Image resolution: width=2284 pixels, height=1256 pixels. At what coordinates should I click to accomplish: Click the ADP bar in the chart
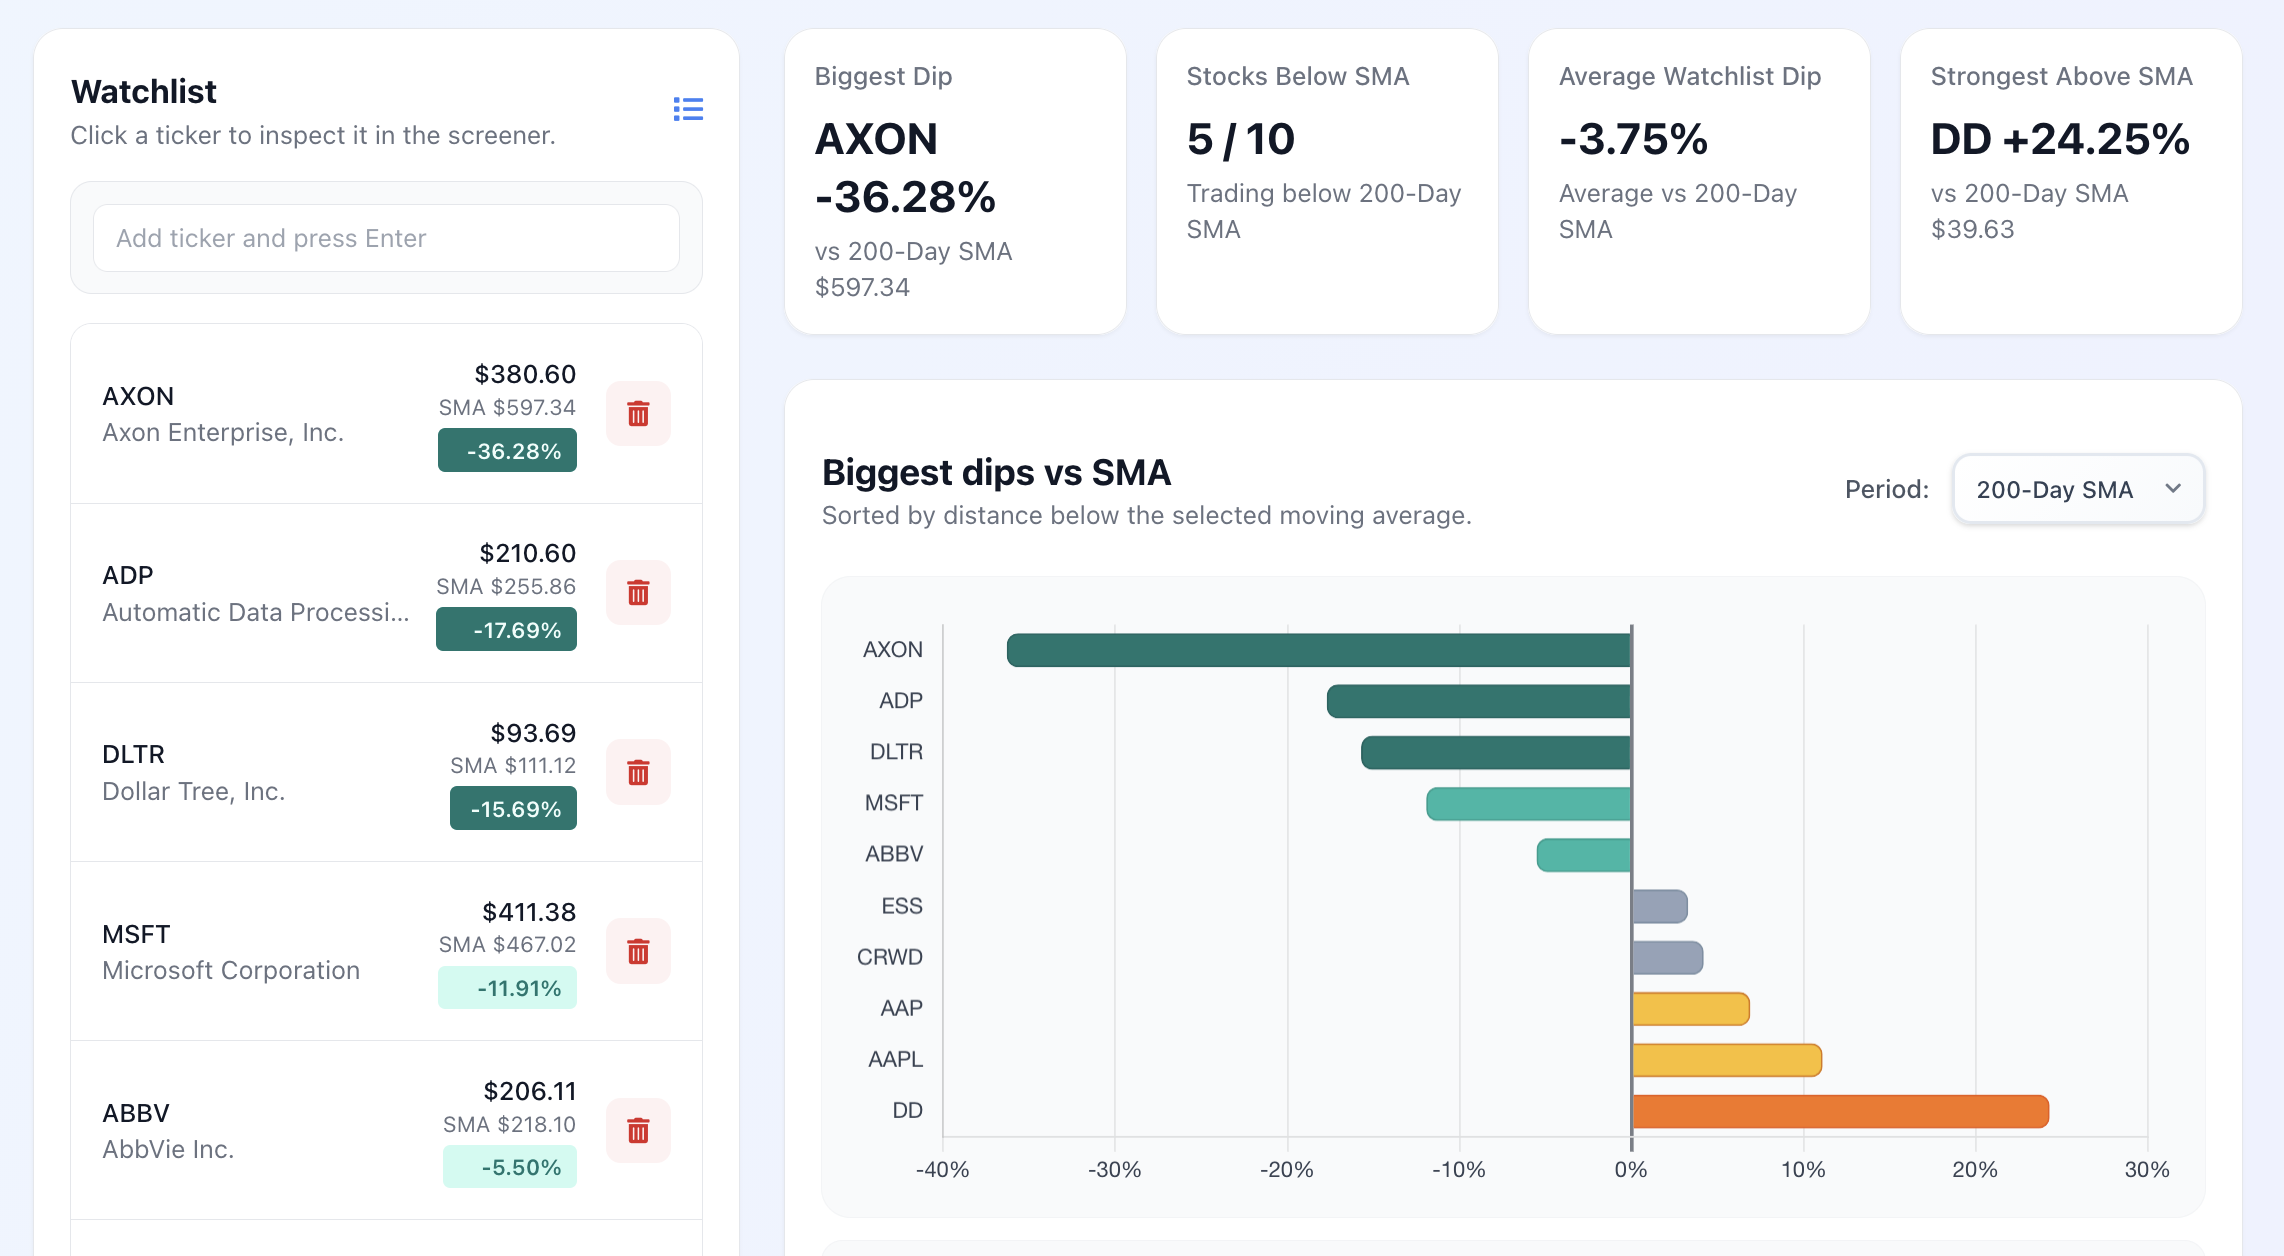tap(1479, 701)
